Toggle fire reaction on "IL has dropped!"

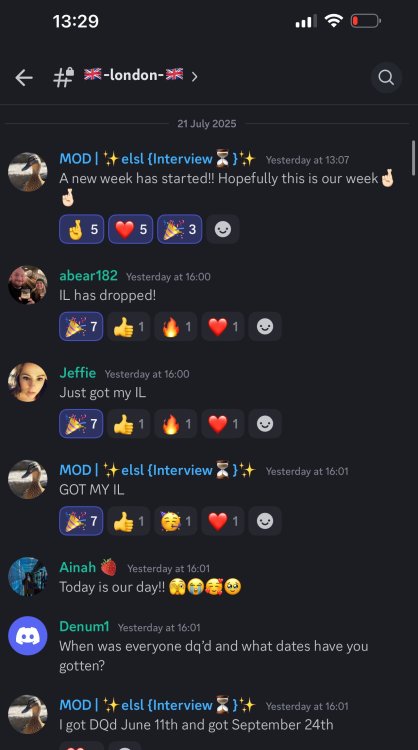pyautogui.click(x=176, y=327)
